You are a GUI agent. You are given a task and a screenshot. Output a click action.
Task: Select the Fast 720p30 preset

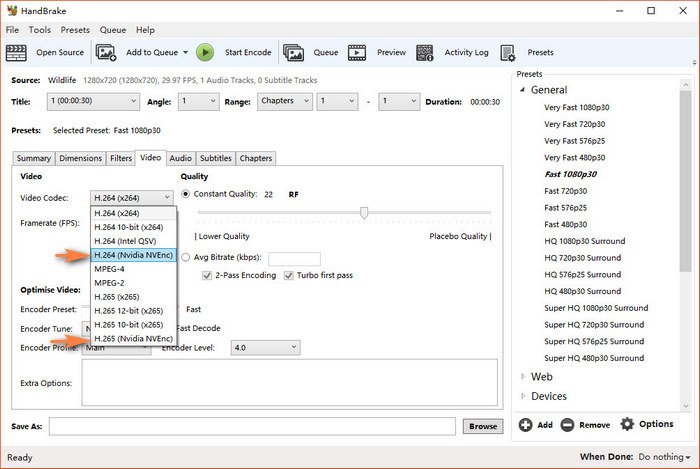point(566,191)
